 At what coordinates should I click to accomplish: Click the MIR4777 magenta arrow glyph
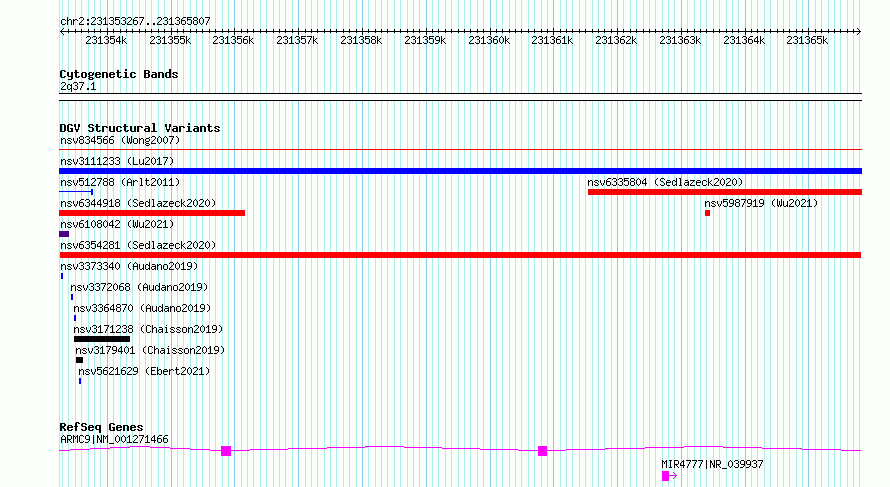coord(669,476)
